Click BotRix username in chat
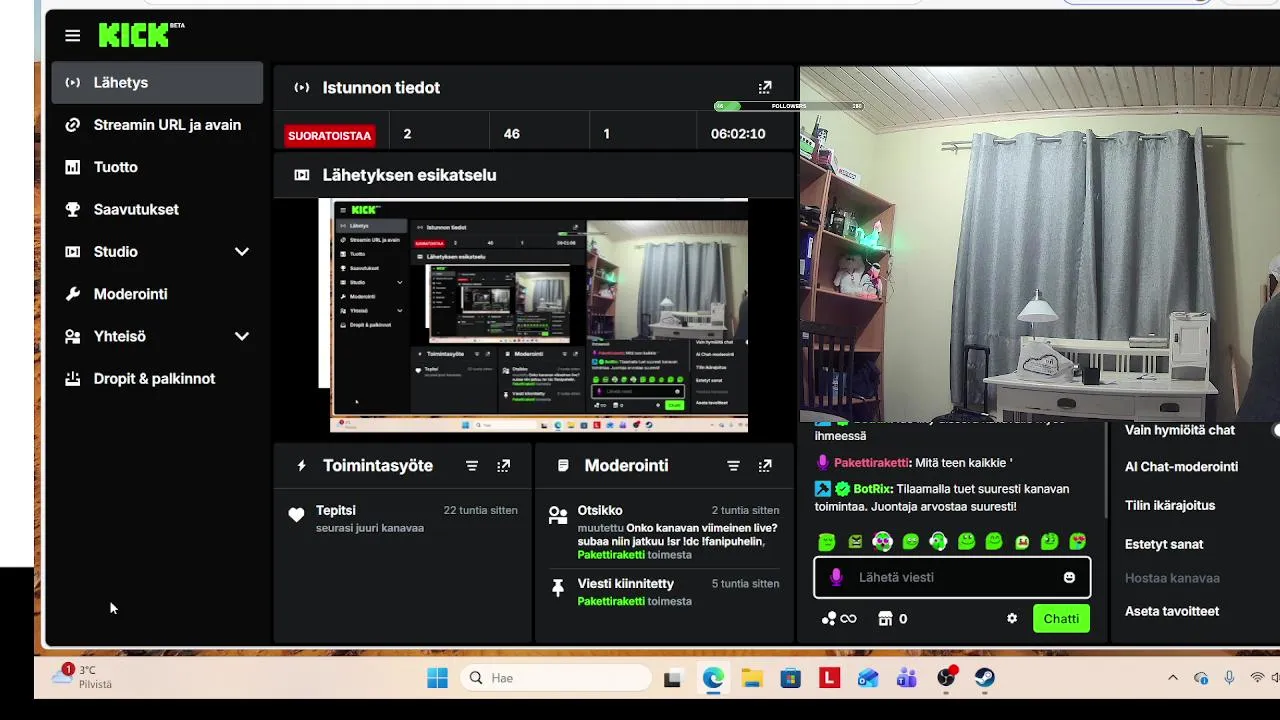Screen dimensions: 1280x720 tap(872, 489)
